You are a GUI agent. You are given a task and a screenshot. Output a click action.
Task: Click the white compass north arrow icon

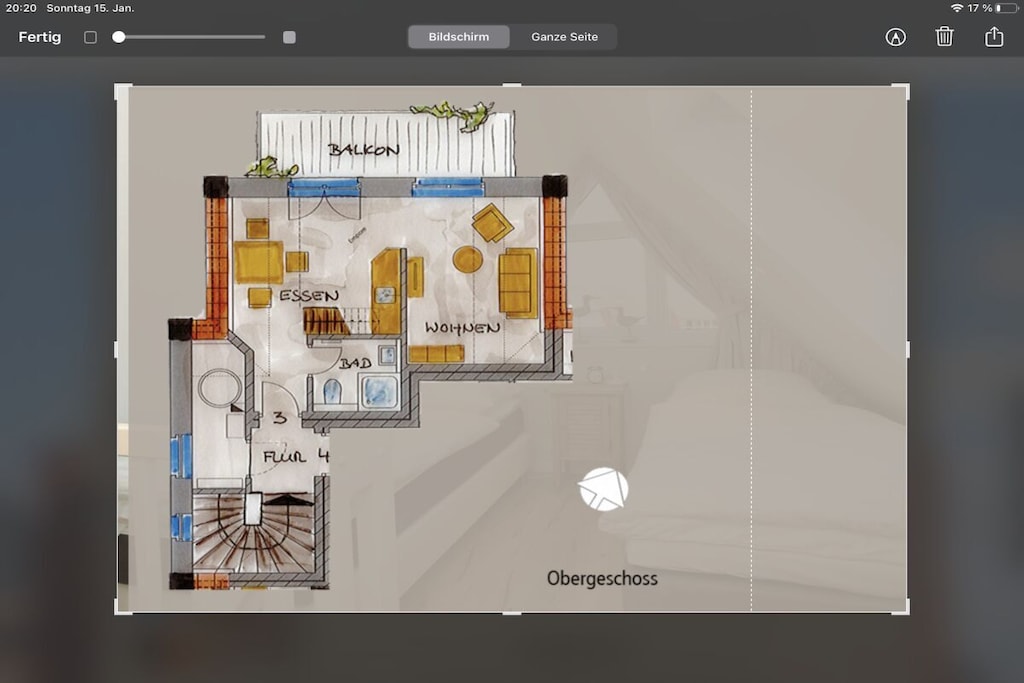pyautogui.click(x=603, y=489)
